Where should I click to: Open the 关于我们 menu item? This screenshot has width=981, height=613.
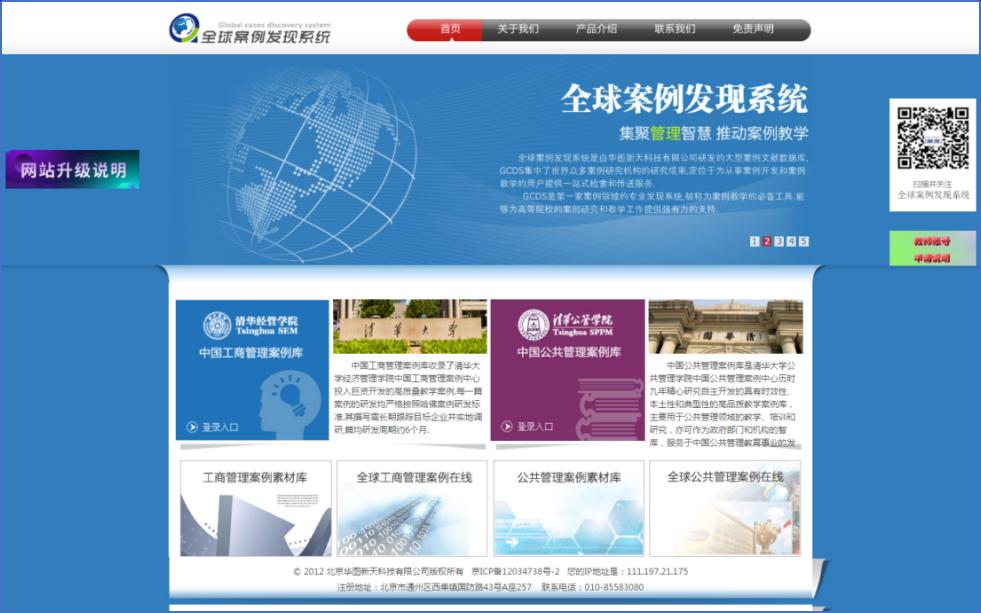pos(518,30)
